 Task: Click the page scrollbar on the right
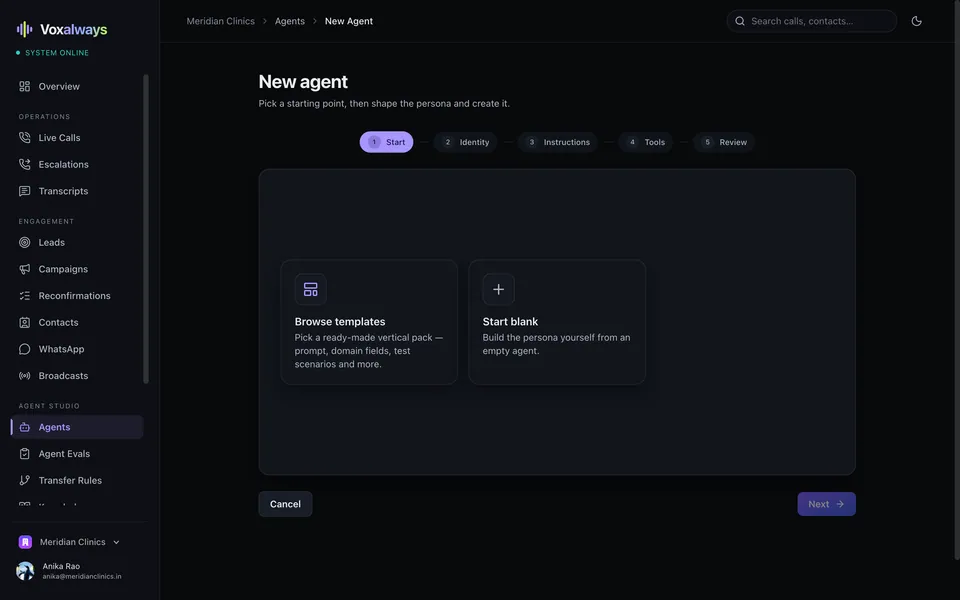[x=957, y=280]
